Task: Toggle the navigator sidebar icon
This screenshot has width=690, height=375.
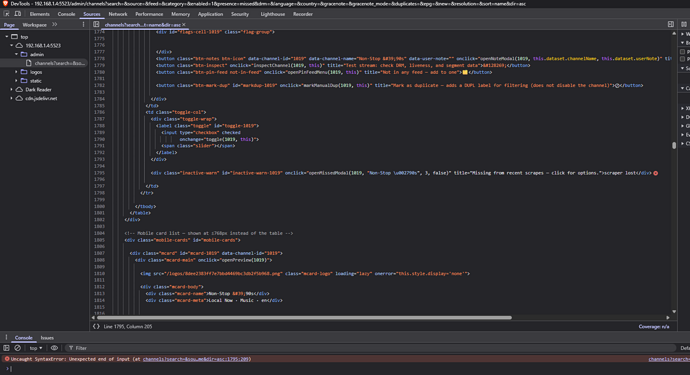Action: point(96,25)
